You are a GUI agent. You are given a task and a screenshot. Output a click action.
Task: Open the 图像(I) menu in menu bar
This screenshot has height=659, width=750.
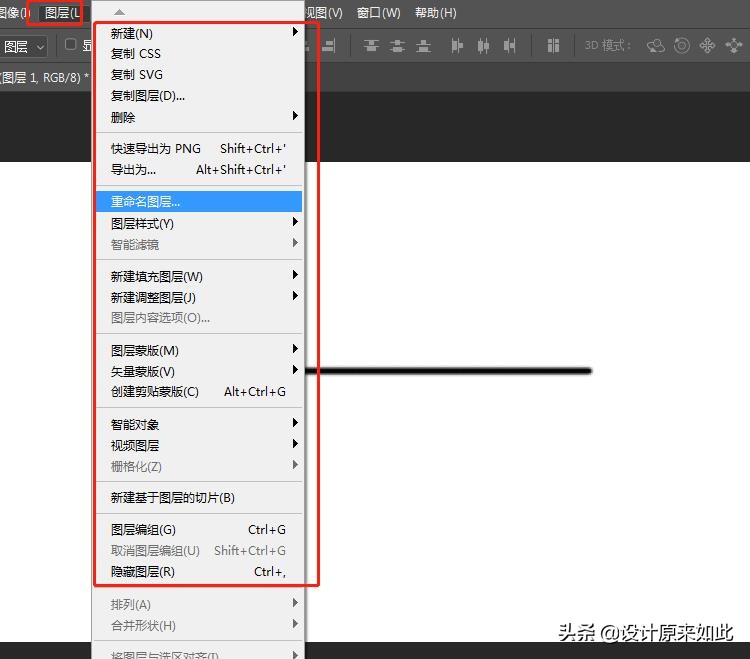click(x=14, y=13)
